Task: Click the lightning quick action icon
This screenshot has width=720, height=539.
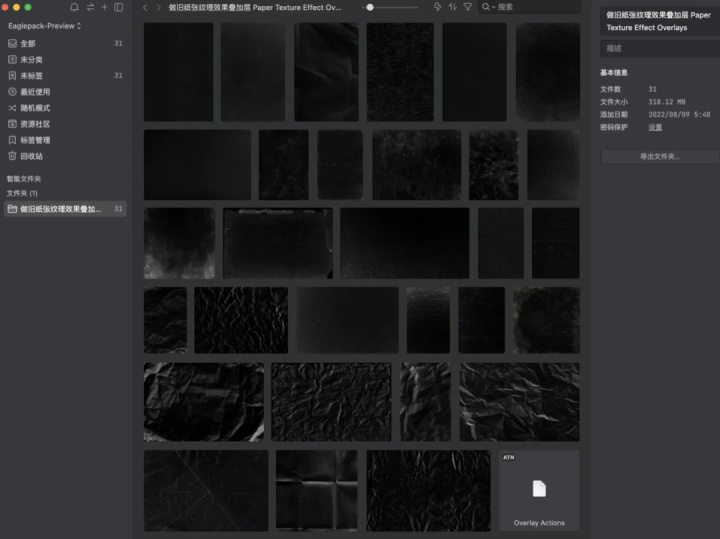Action: 437,7
